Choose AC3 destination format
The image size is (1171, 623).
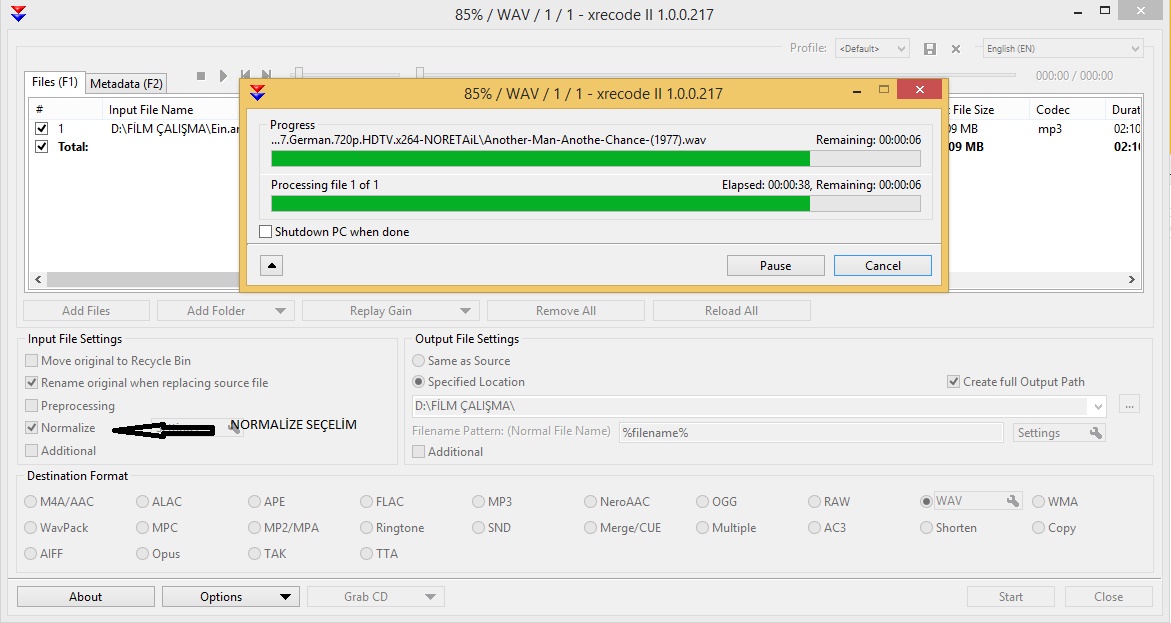pos(815,527)
